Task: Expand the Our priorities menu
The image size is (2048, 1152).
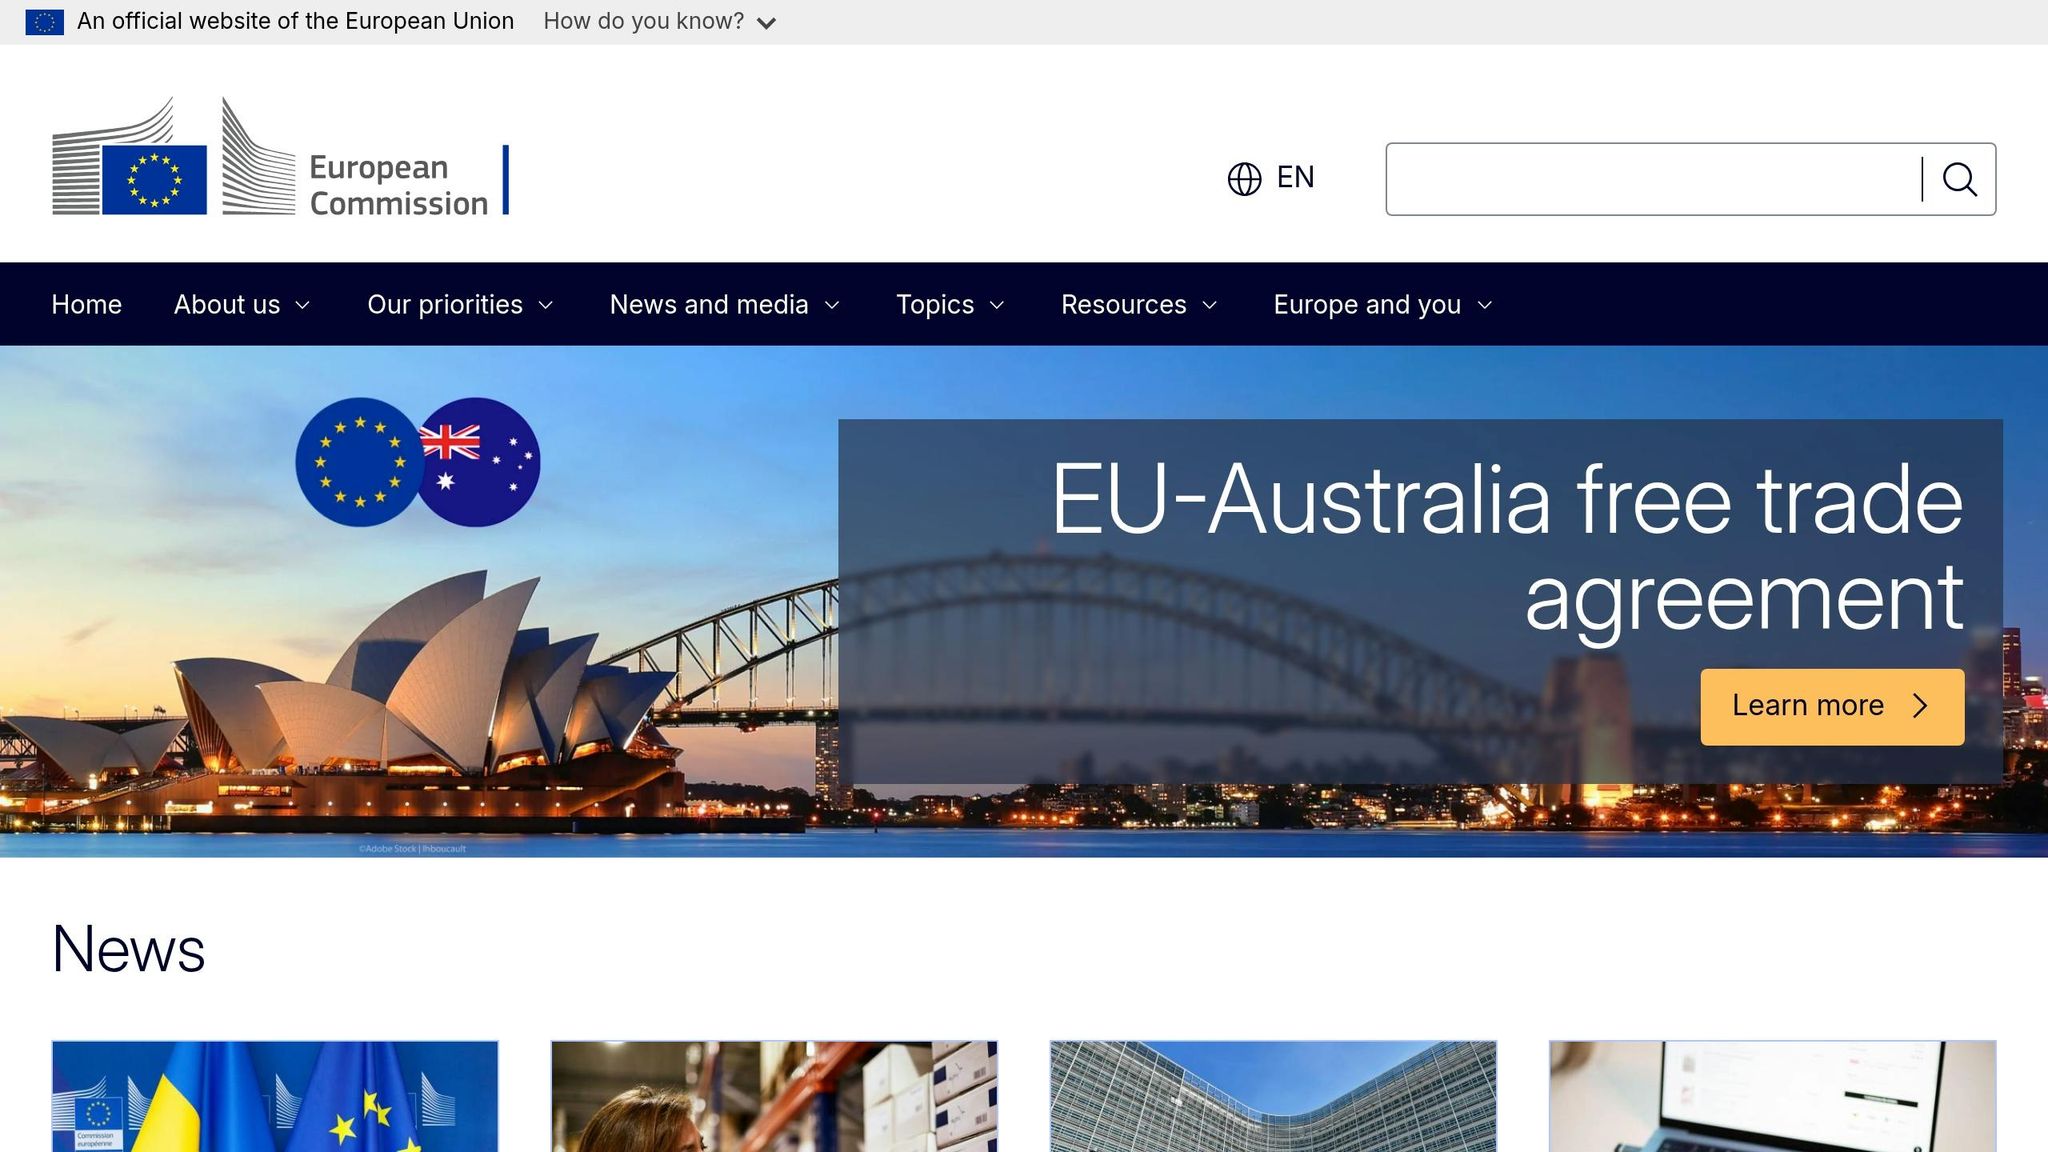Action: click(x=460, y=305)
